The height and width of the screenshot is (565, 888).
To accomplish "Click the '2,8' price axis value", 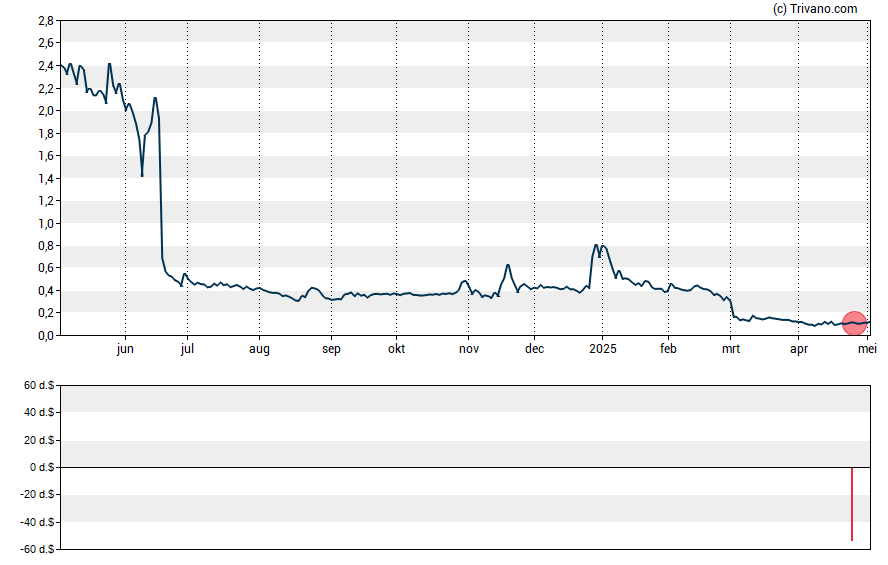I will point(46,21).
